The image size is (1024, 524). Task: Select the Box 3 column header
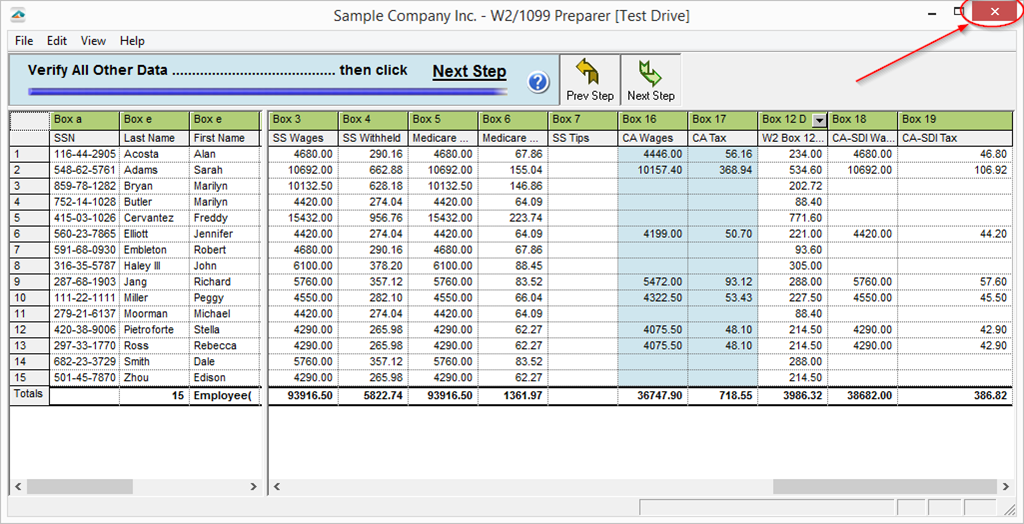(303, 120)
